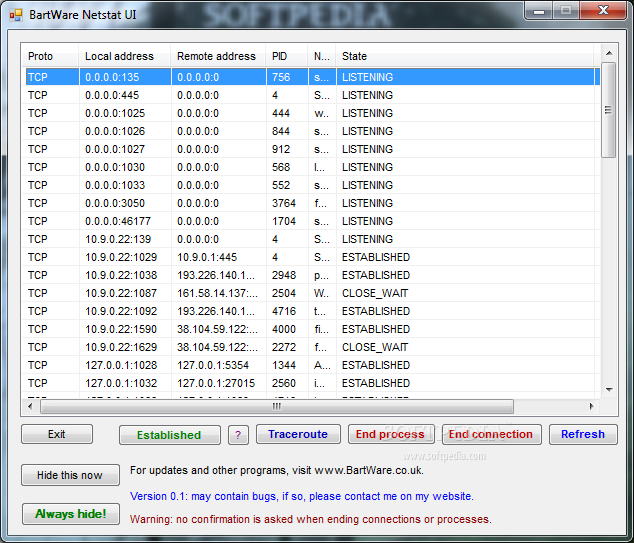
Task: Open help with the question mark button
Action: click(x=238, y=435)
